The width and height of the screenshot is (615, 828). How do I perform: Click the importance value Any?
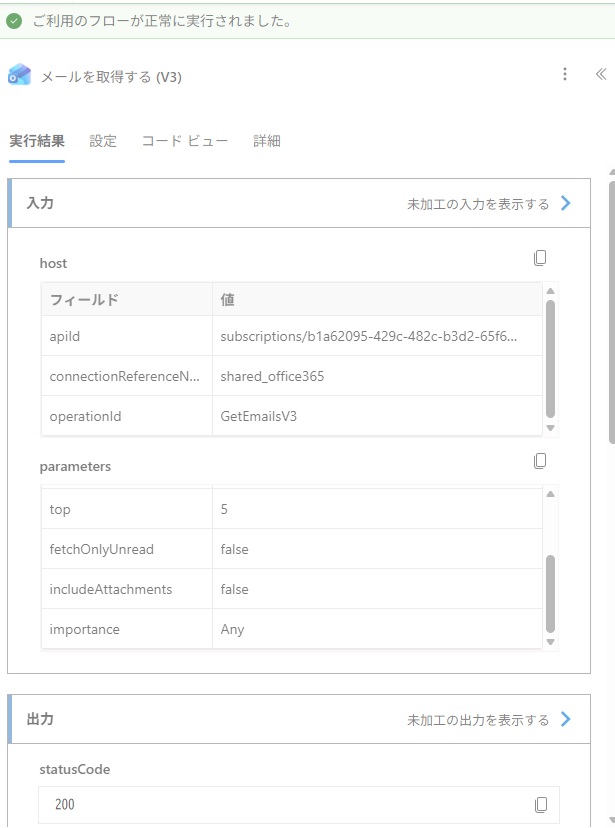[232, 629]
